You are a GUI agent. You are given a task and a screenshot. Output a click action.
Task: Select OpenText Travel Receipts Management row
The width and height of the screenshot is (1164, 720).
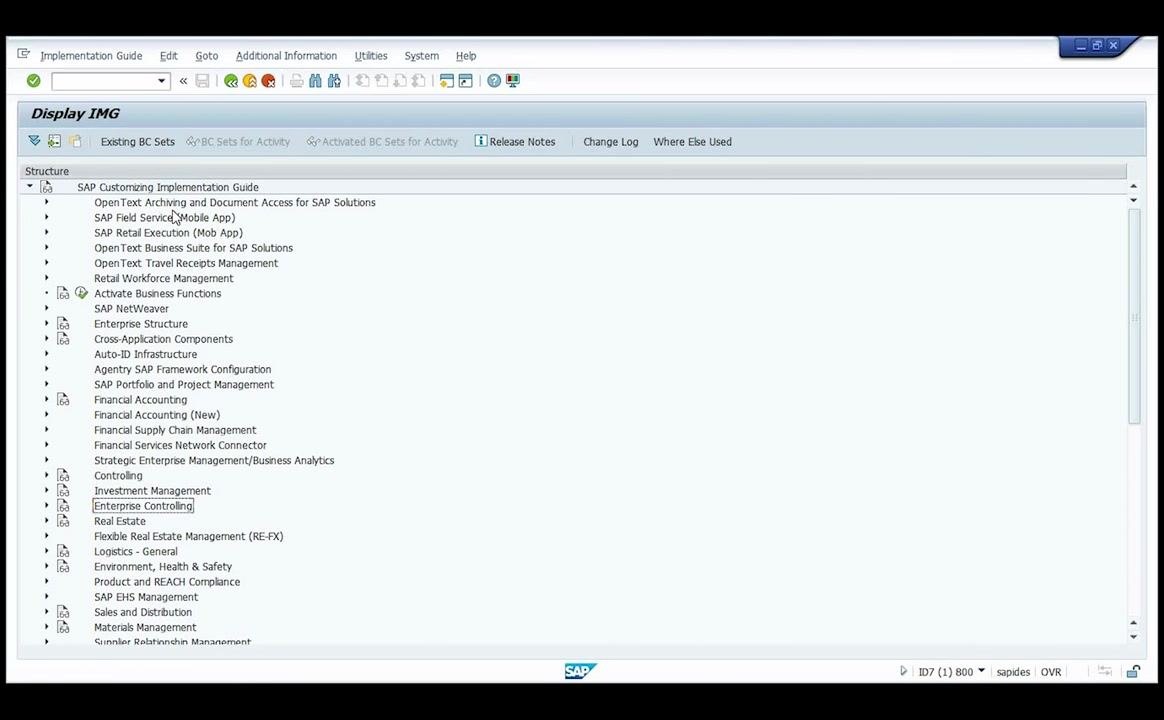click(x=186, y=263)
